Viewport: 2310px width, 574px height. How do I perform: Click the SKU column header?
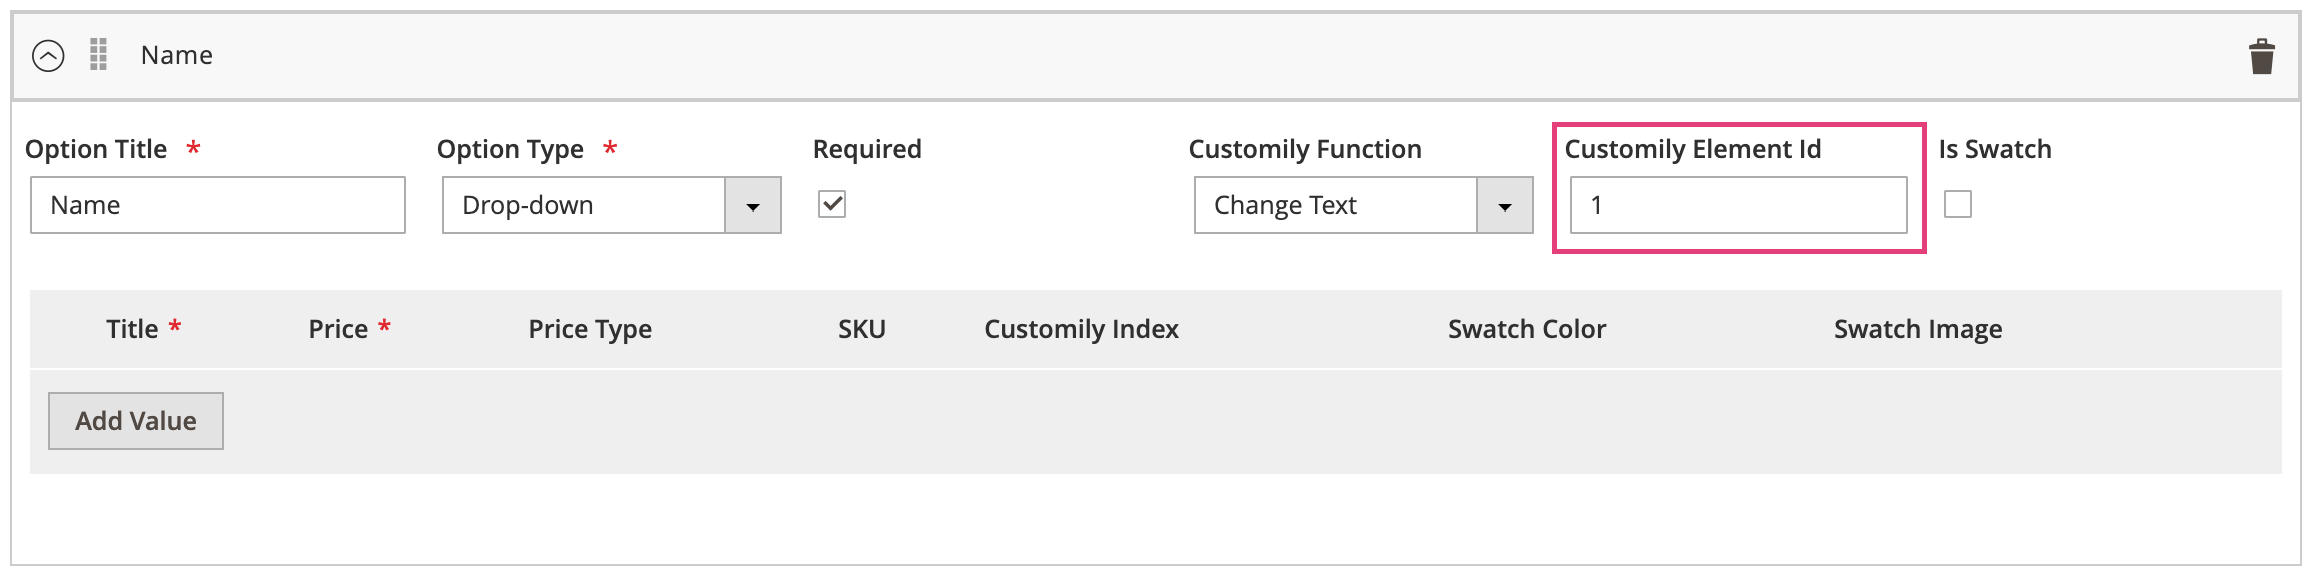pos(861,329)
